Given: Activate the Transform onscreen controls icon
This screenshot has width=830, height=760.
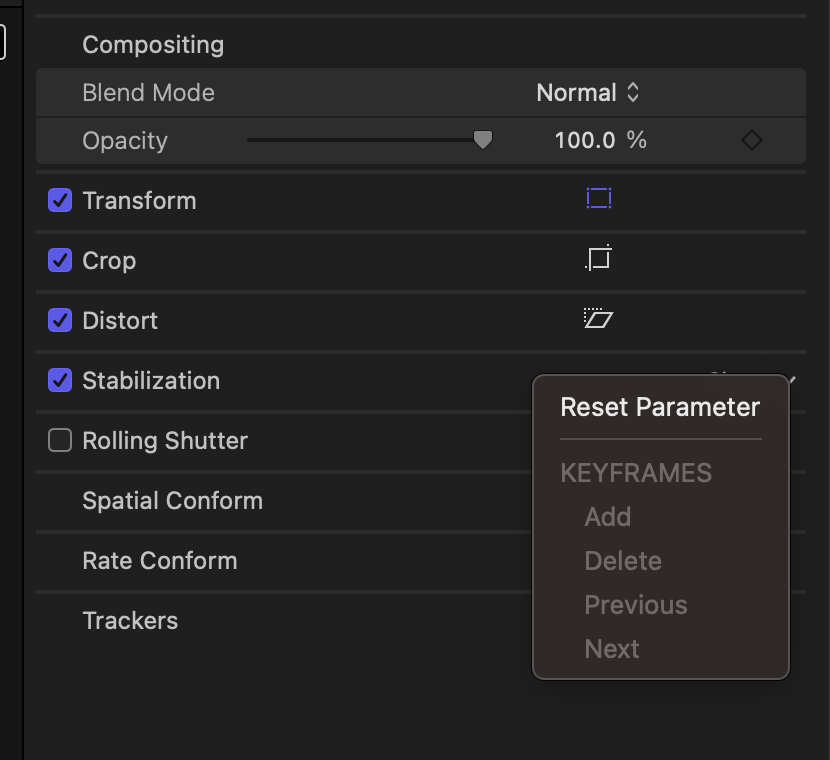Looking at the screenshot, I should (x=598, y=199).
